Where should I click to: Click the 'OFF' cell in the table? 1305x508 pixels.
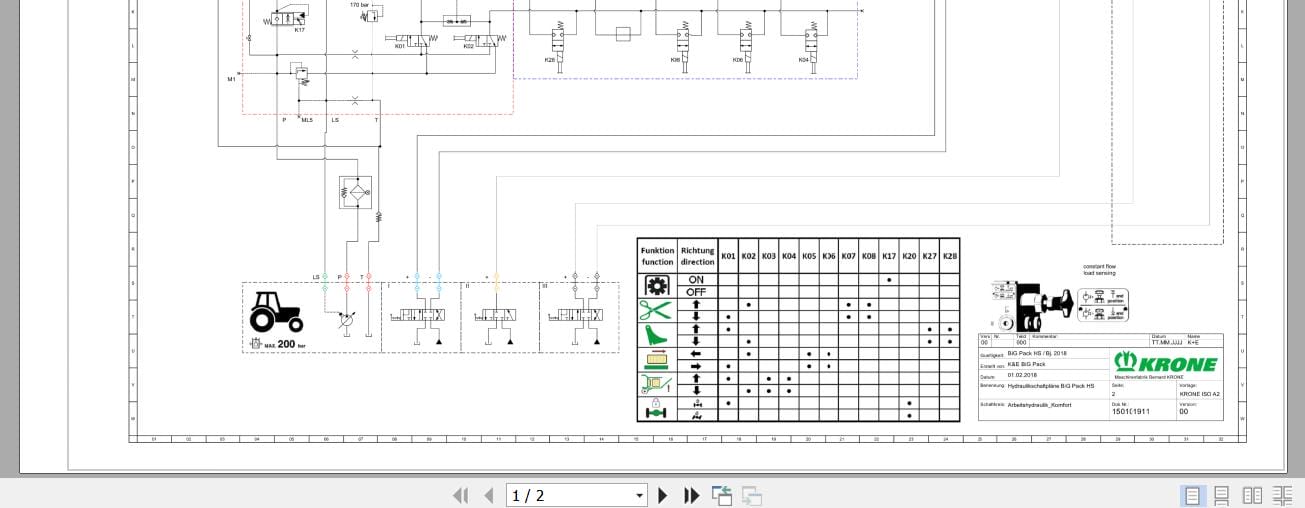point(697,292)
